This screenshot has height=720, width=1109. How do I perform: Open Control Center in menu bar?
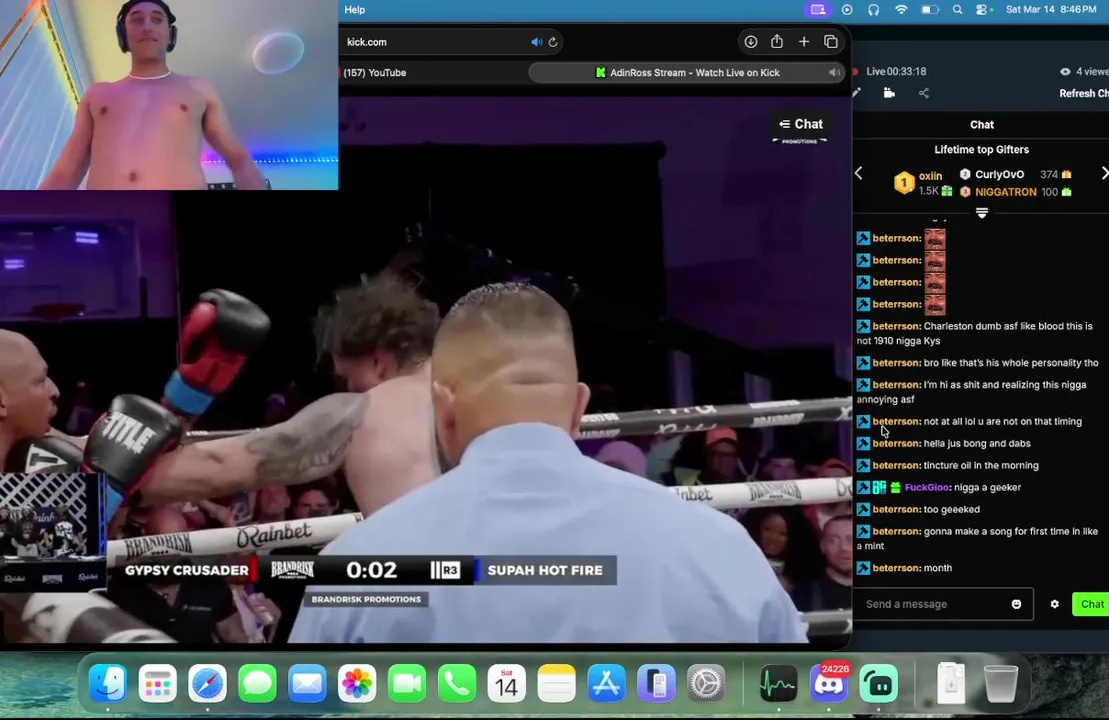point(982,10)
